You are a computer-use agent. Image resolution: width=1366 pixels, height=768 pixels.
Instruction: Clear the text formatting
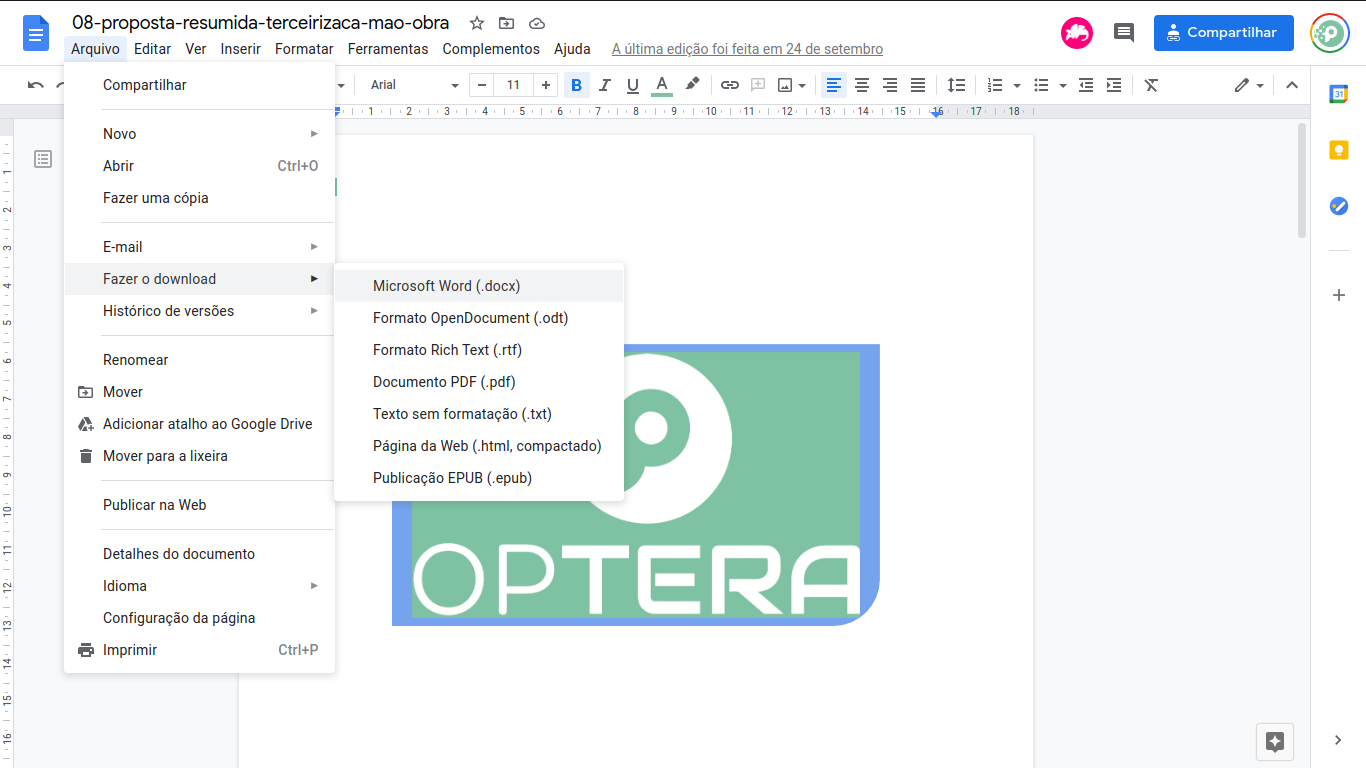(1151, 85)
